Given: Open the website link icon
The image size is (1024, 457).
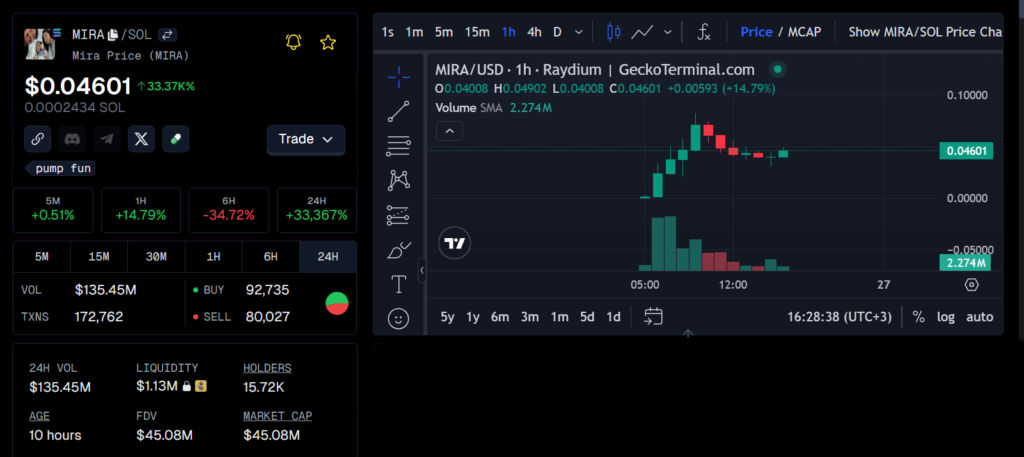Looking at the screenshot, I should [38, 139].
